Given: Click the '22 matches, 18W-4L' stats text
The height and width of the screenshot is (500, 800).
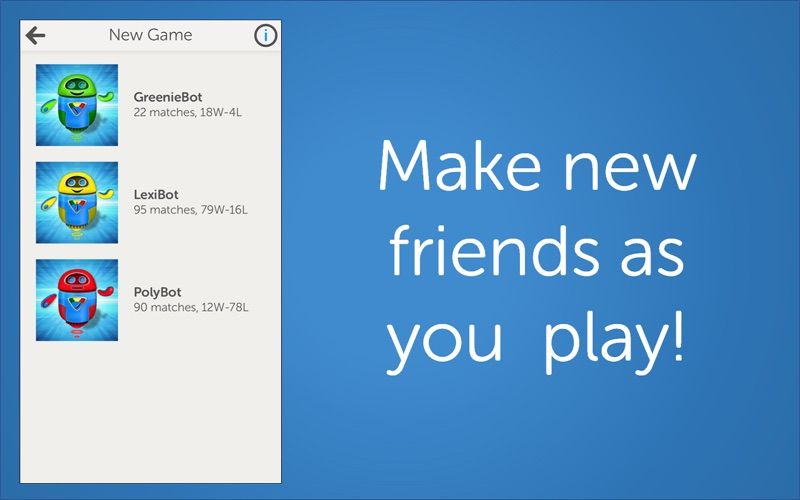Looking at the screenshot, I should pyautogui.click(x=188, y=112).
